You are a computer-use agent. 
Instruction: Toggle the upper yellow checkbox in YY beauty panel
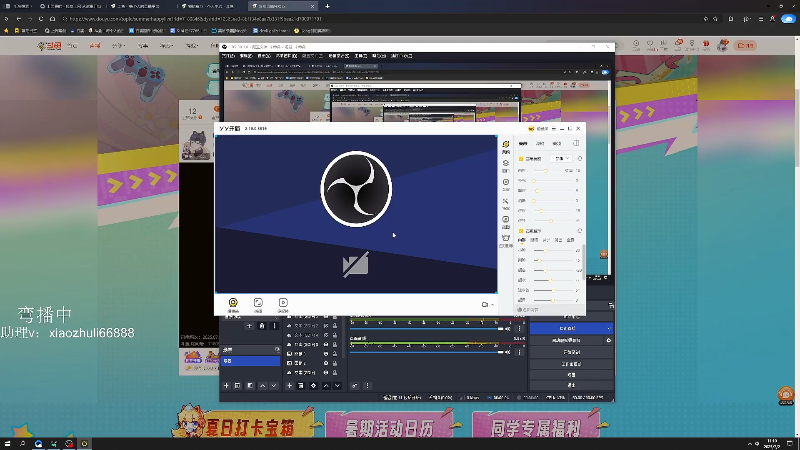click(521, 159)
